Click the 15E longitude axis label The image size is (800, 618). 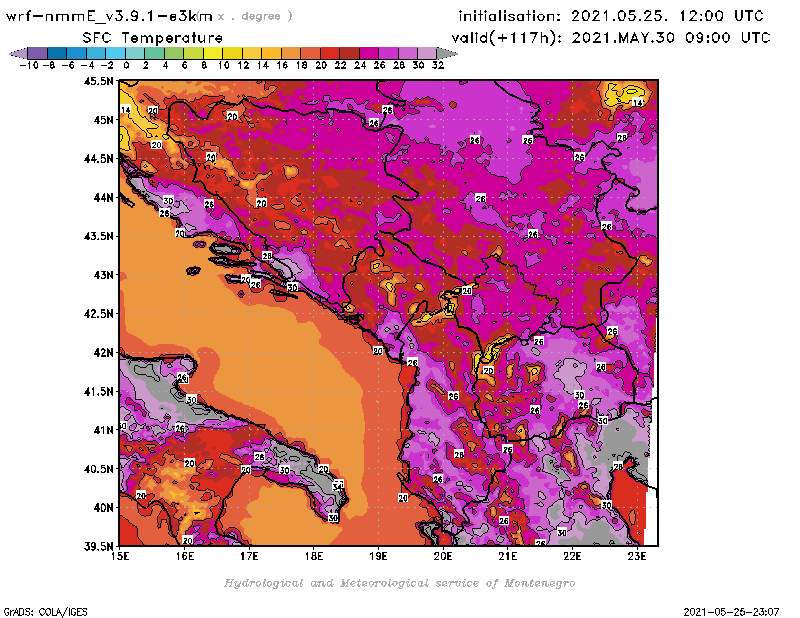tap(120, 556)
